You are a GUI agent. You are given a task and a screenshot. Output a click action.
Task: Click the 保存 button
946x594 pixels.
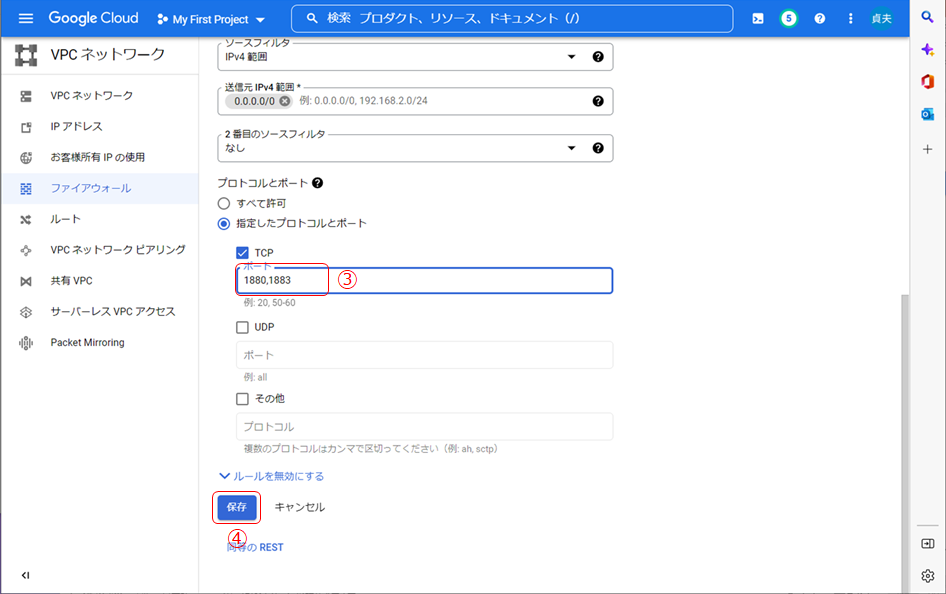236,507
